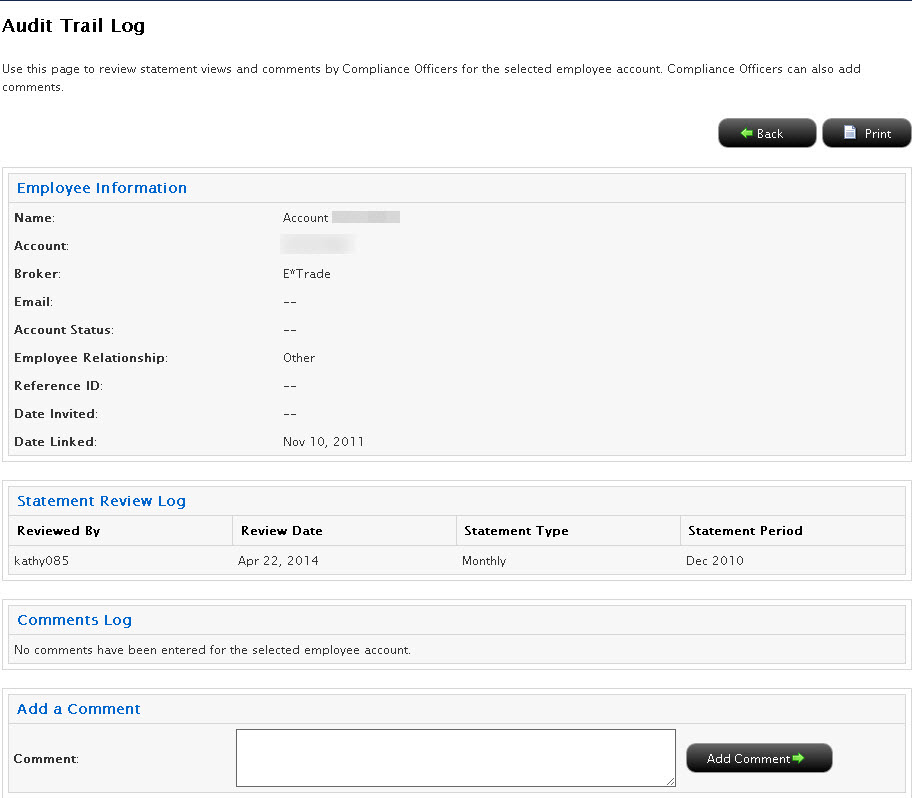912x798 pixels.
Task: Click the comment box resize handle
Action: (x=670, y=781)
